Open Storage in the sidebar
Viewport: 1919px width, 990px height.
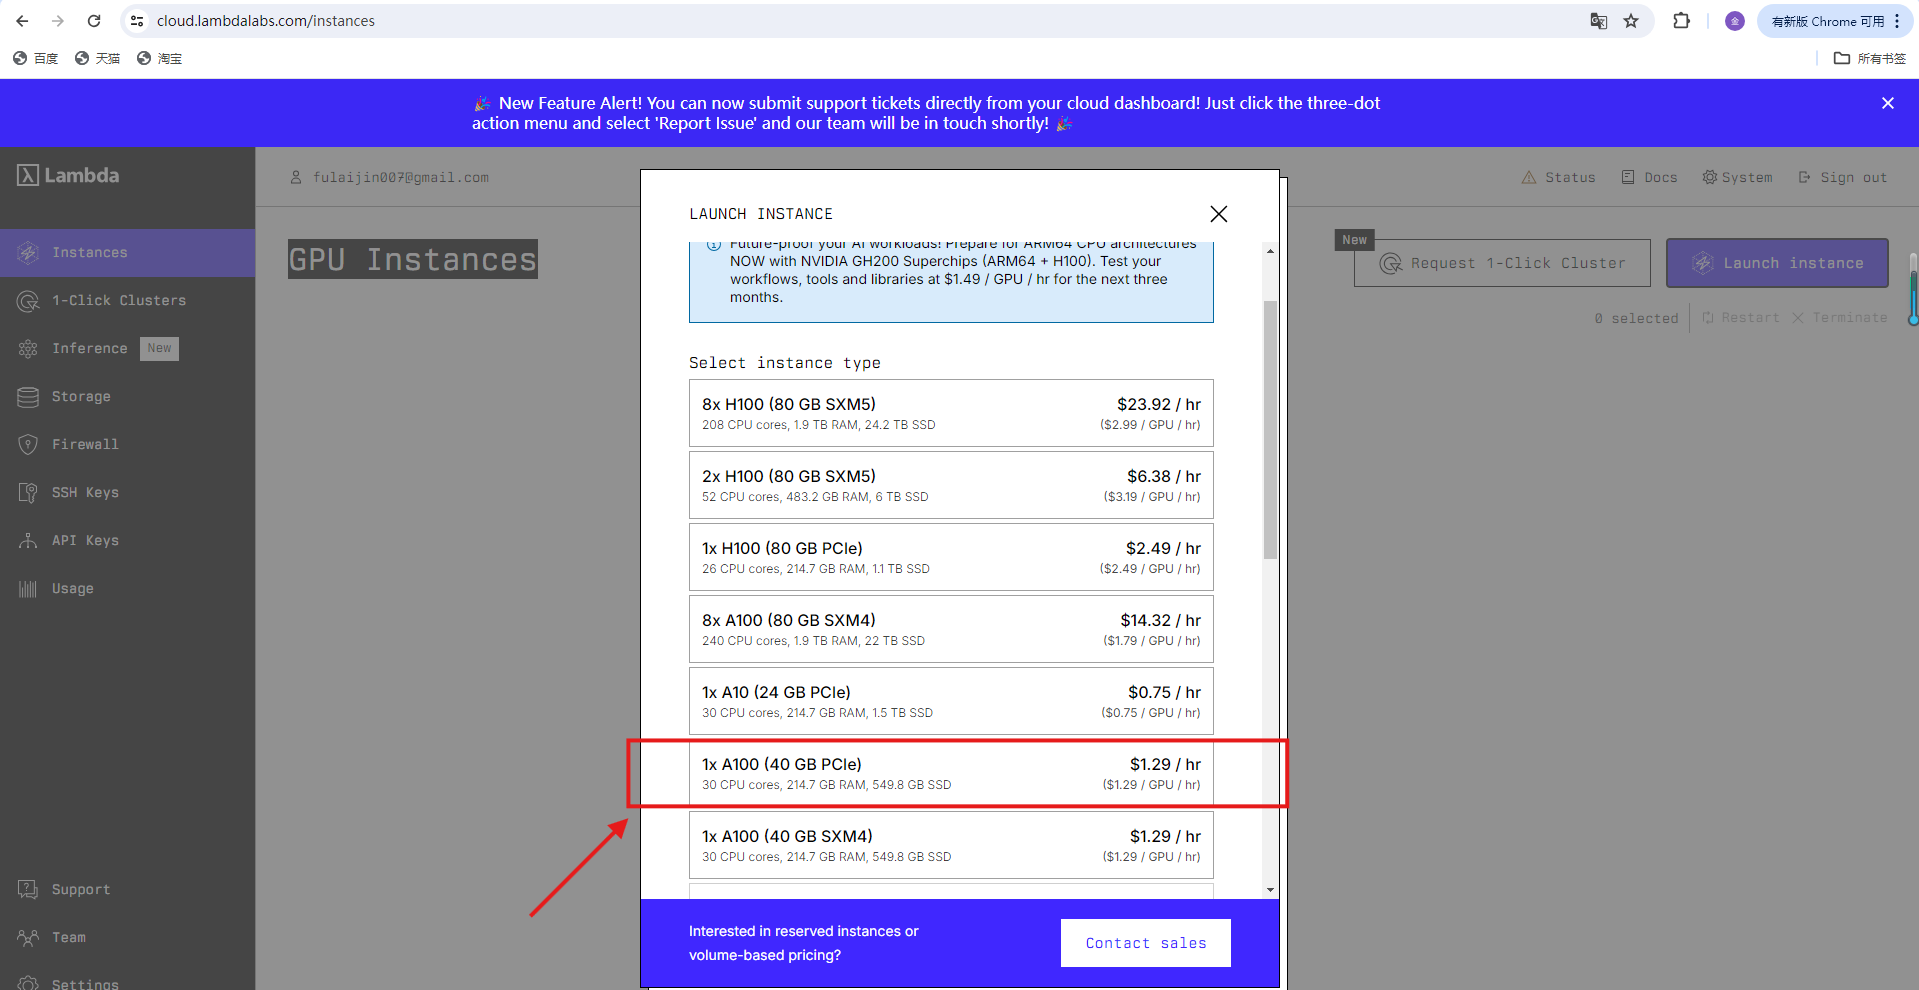click(x=128, y=397)
